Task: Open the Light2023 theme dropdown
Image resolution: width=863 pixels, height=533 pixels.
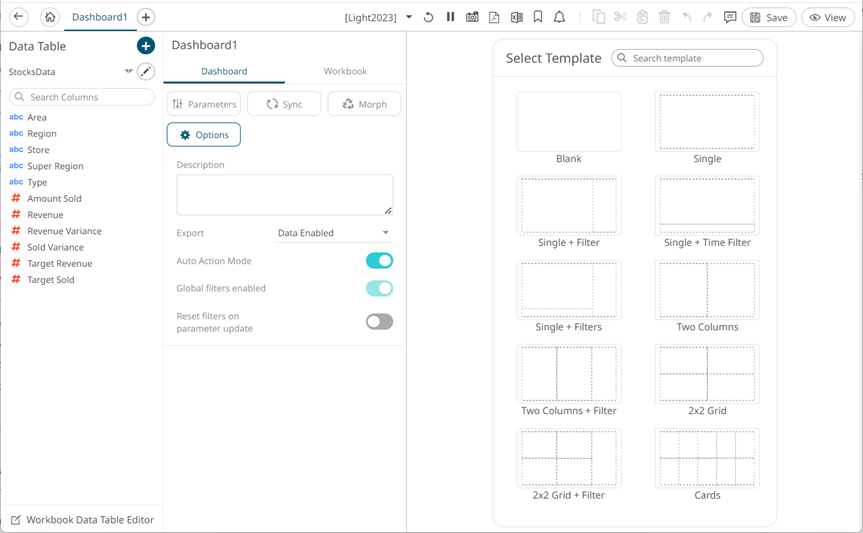Action: point(408,17)
